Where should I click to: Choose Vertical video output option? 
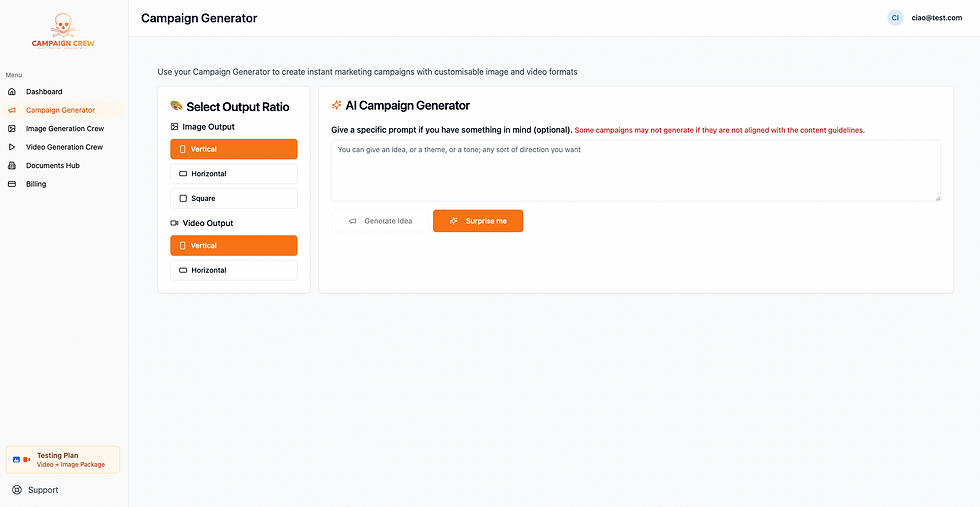click(x=233, y=245)
